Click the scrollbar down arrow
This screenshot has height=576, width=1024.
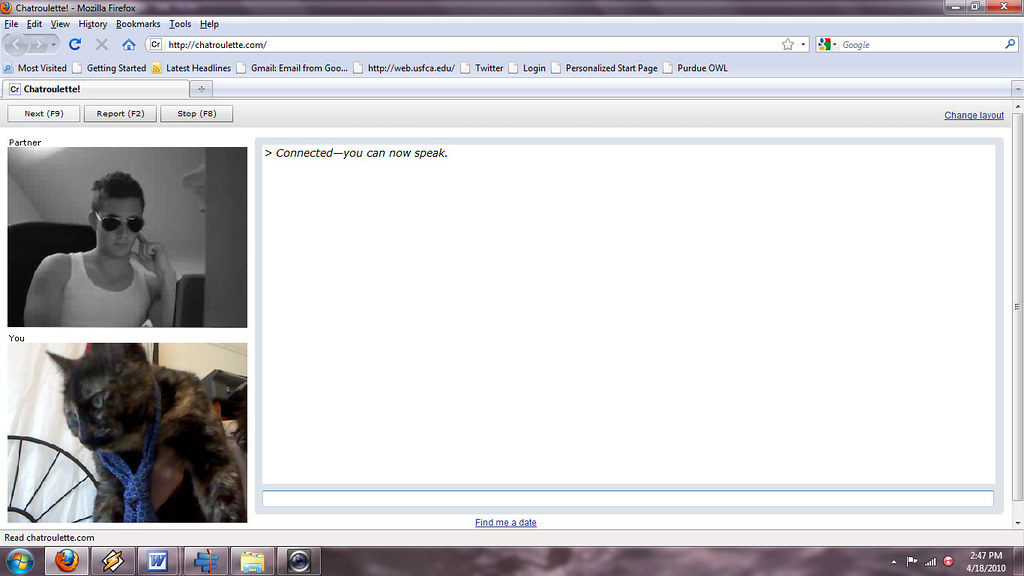pyautogui.click(x=1017, y=523)
